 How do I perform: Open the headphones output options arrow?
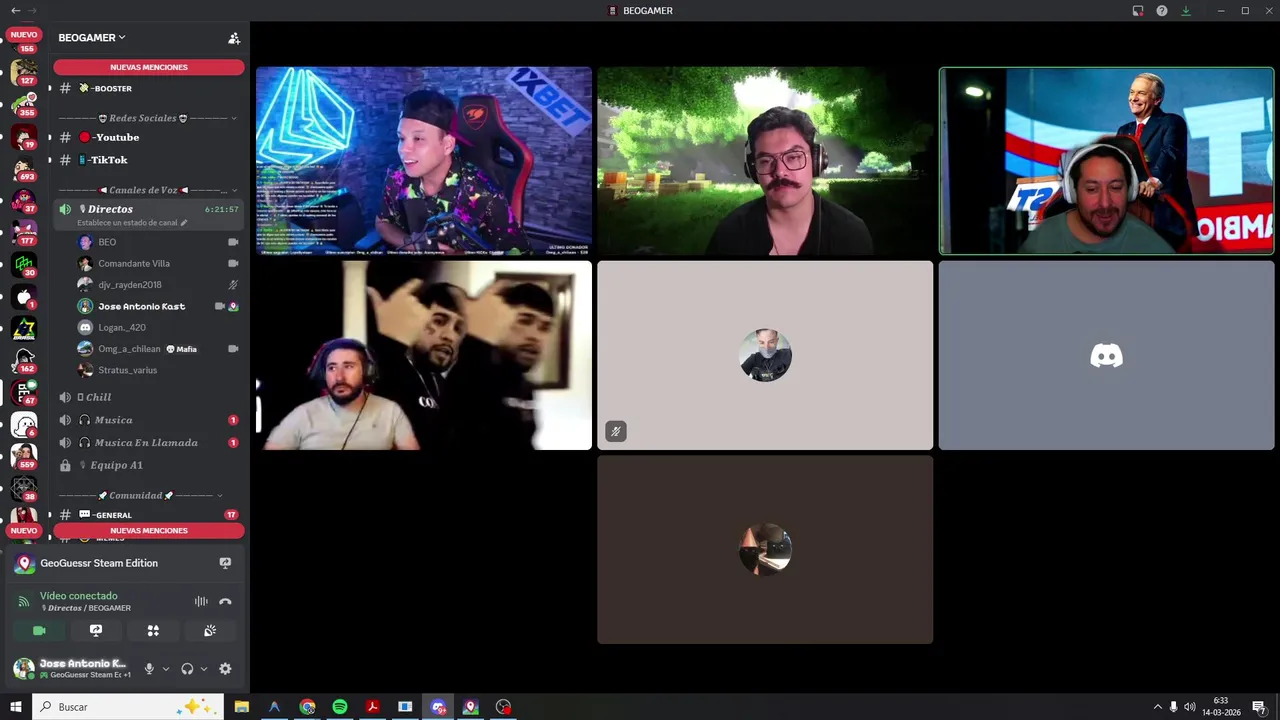coord(203,669)
